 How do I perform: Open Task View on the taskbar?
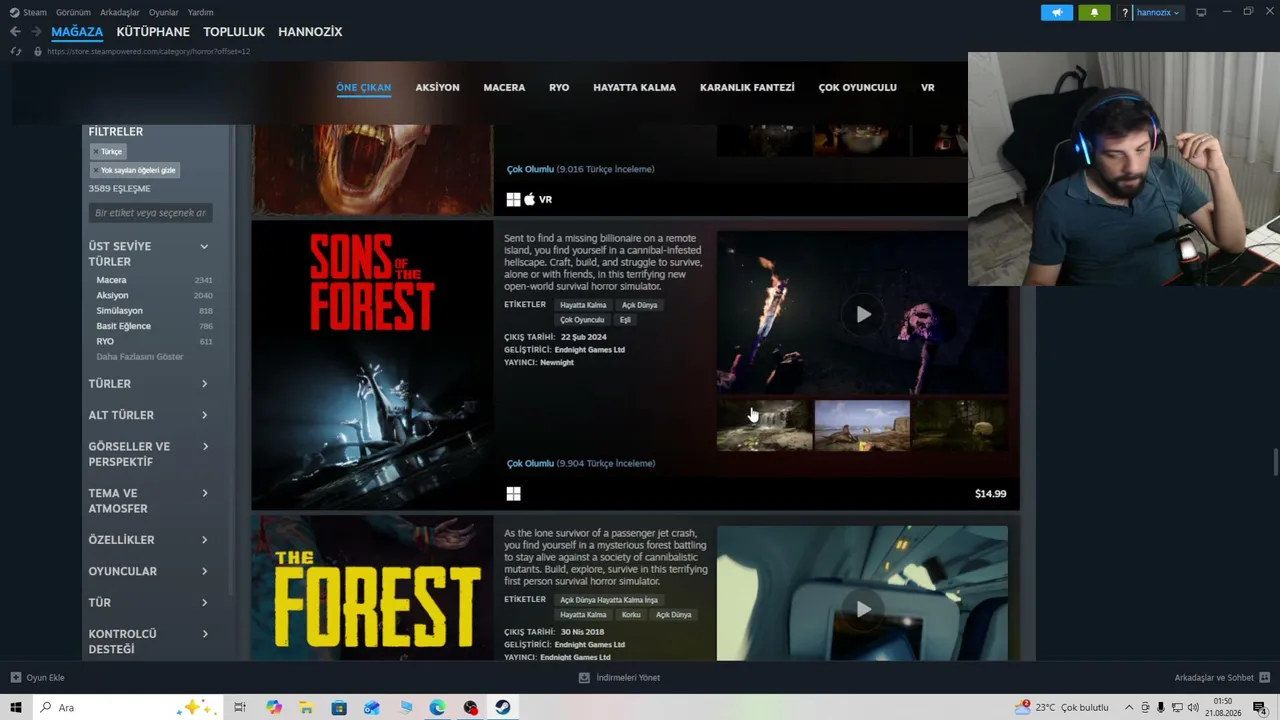(240, 708)
